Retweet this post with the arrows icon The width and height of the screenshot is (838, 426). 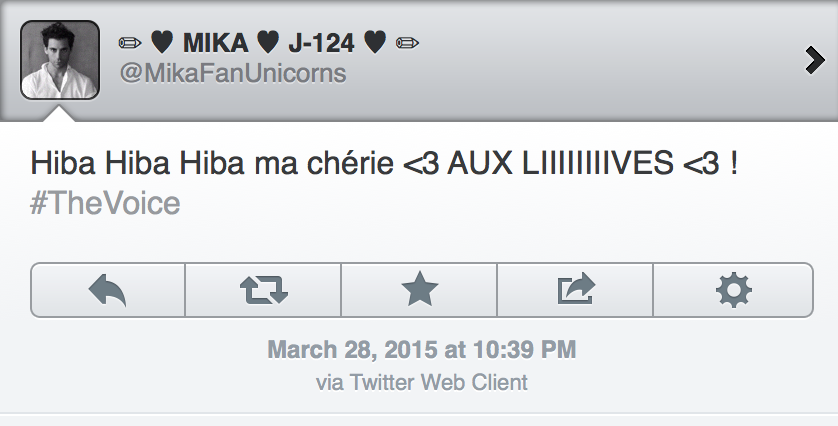264,290
